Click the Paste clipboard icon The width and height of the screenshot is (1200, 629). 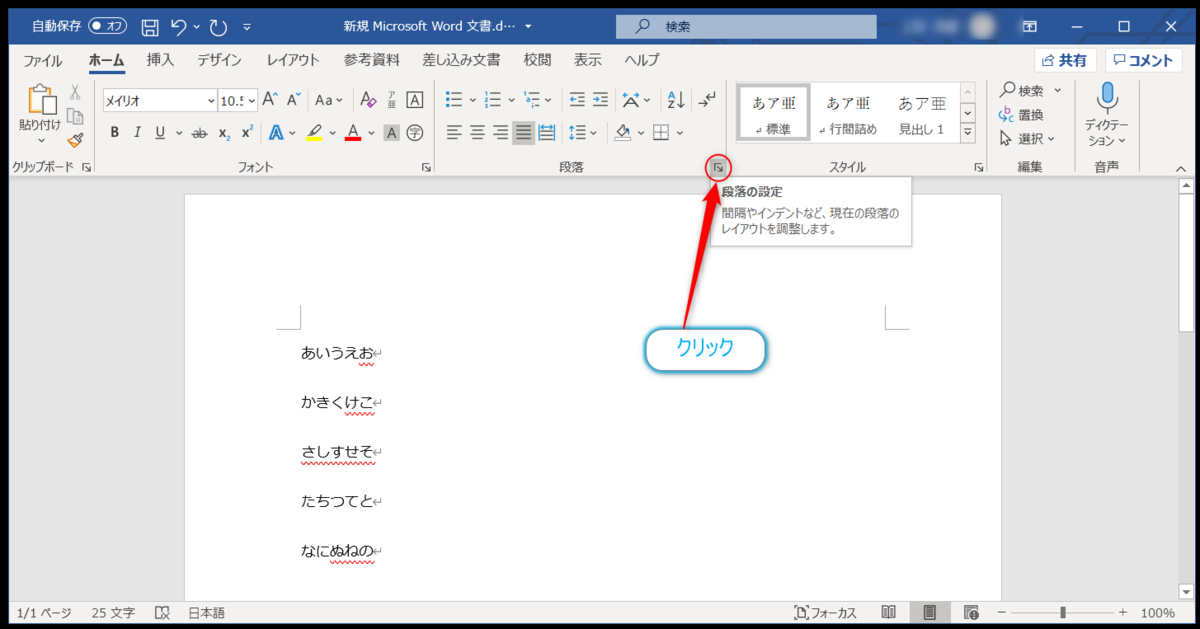40,99
